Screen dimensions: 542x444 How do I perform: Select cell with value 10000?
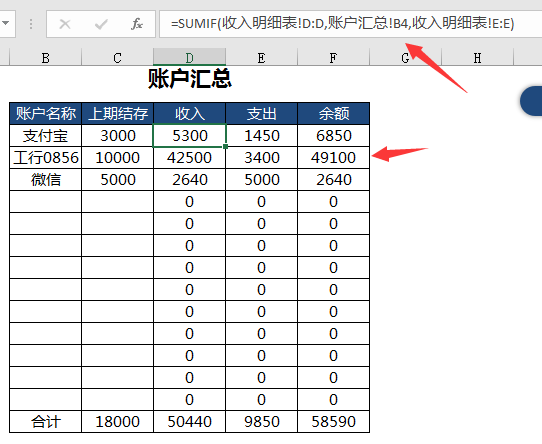[118, 158]
